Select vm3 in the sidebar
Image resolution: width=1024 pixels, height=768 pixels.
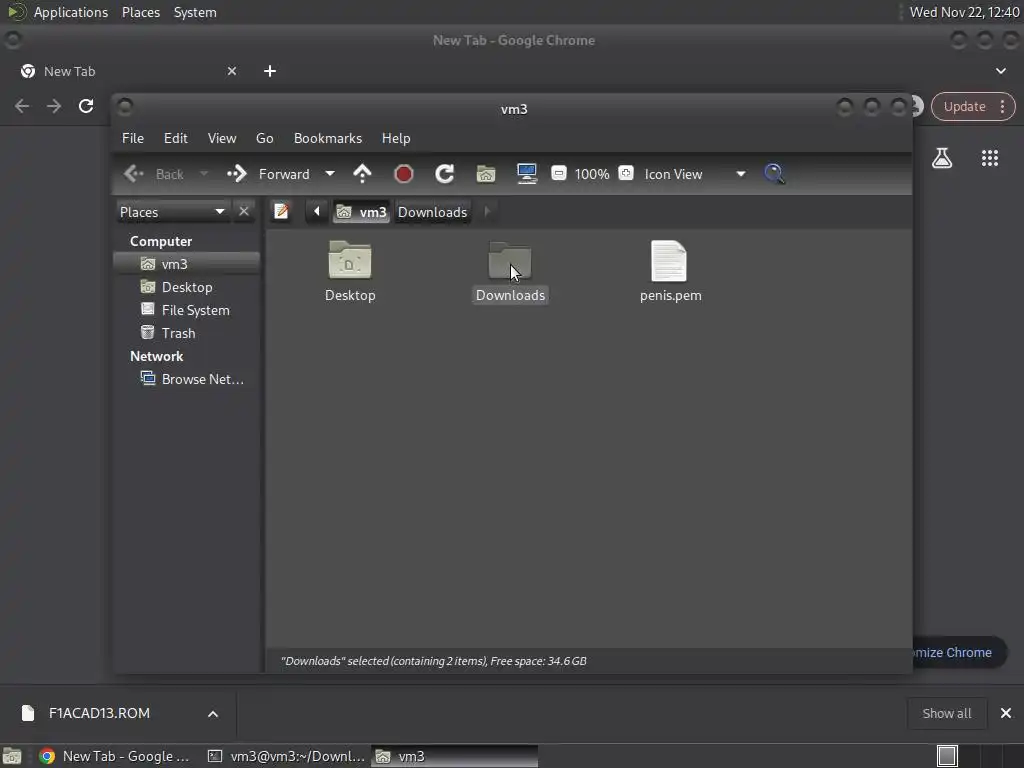(187, 264)
